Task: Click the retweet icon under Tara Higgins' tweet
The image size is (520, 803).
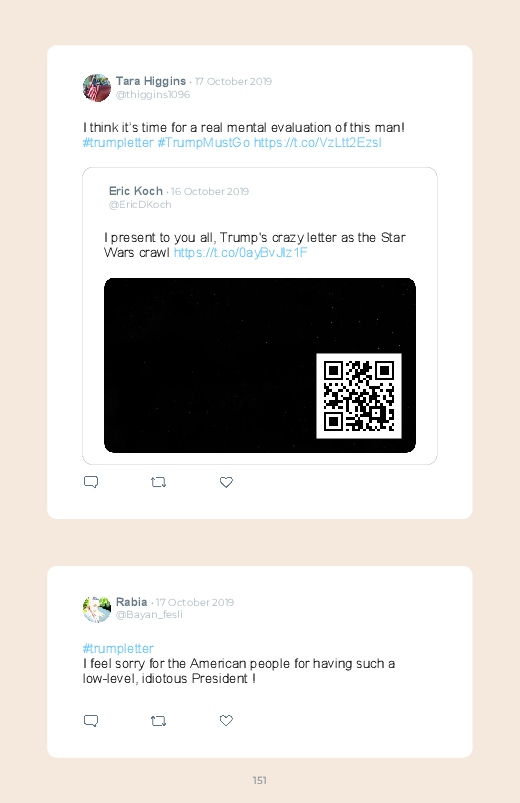Action: pos(158,482)
